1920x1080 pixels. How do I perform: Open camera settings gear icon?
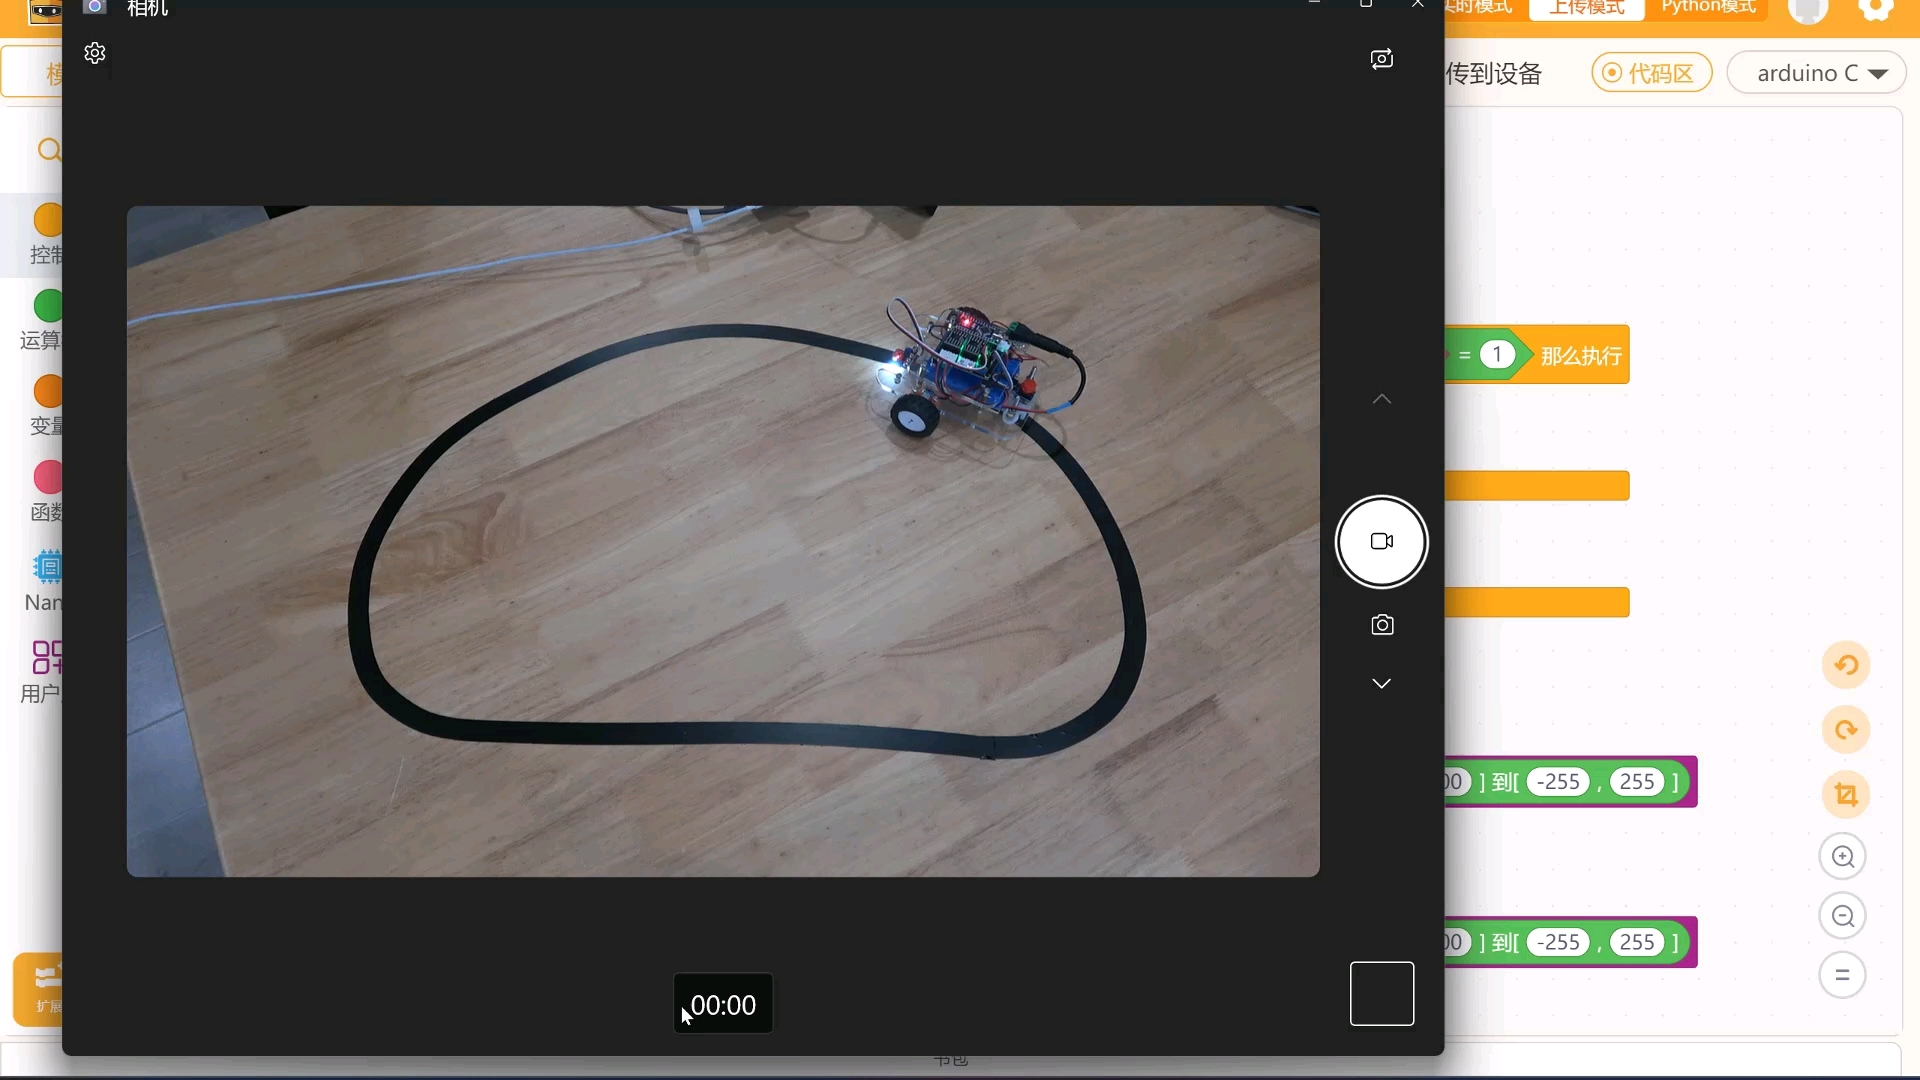point(95,53)
